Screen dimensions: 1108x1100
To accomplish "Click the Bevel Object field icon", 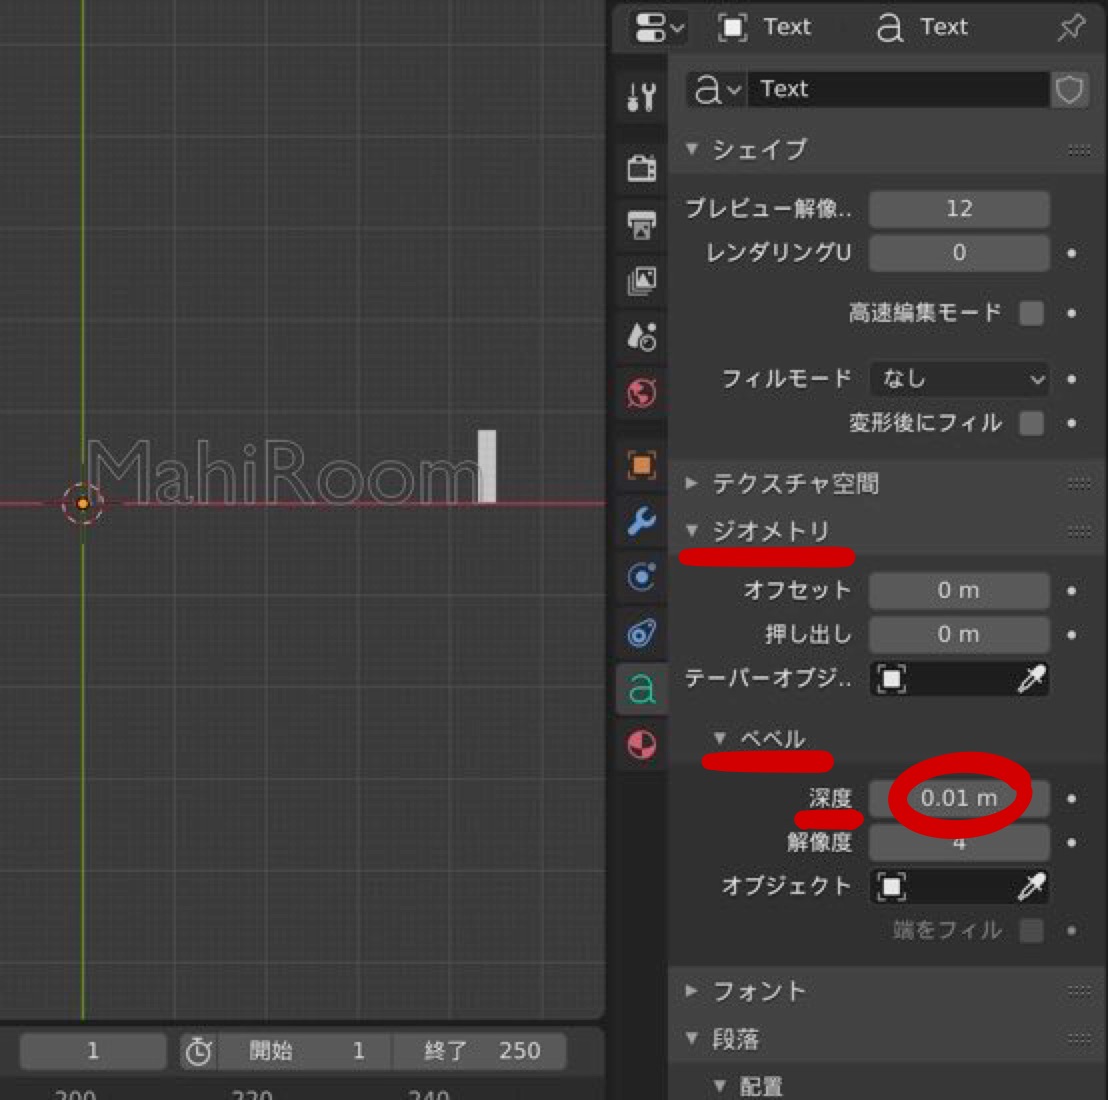I will (891, 886).
